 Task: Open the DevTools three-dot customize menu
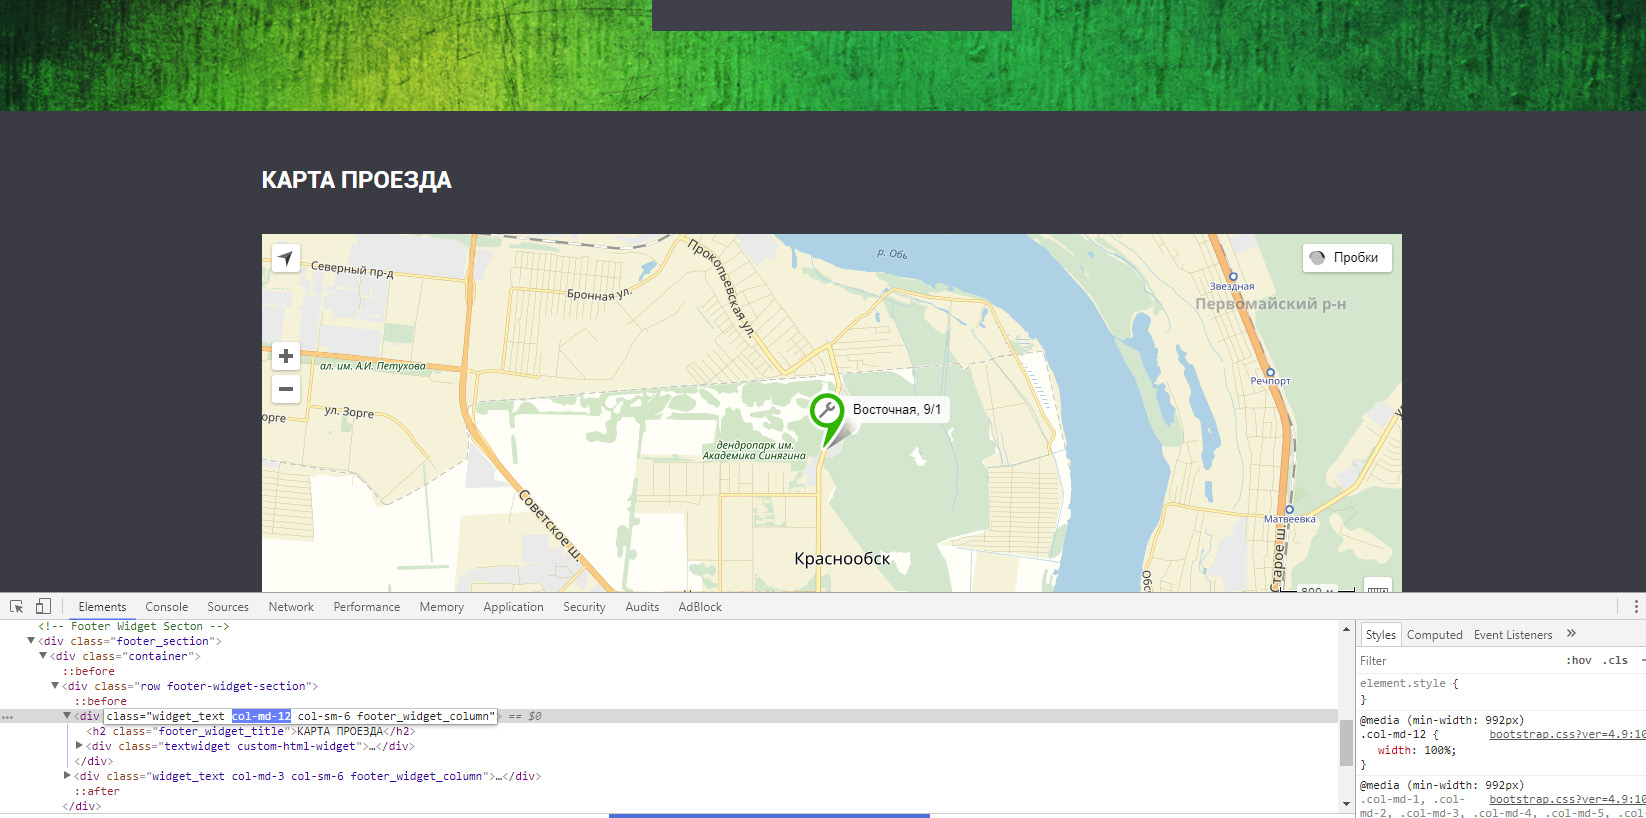(x=1635, y=607)
